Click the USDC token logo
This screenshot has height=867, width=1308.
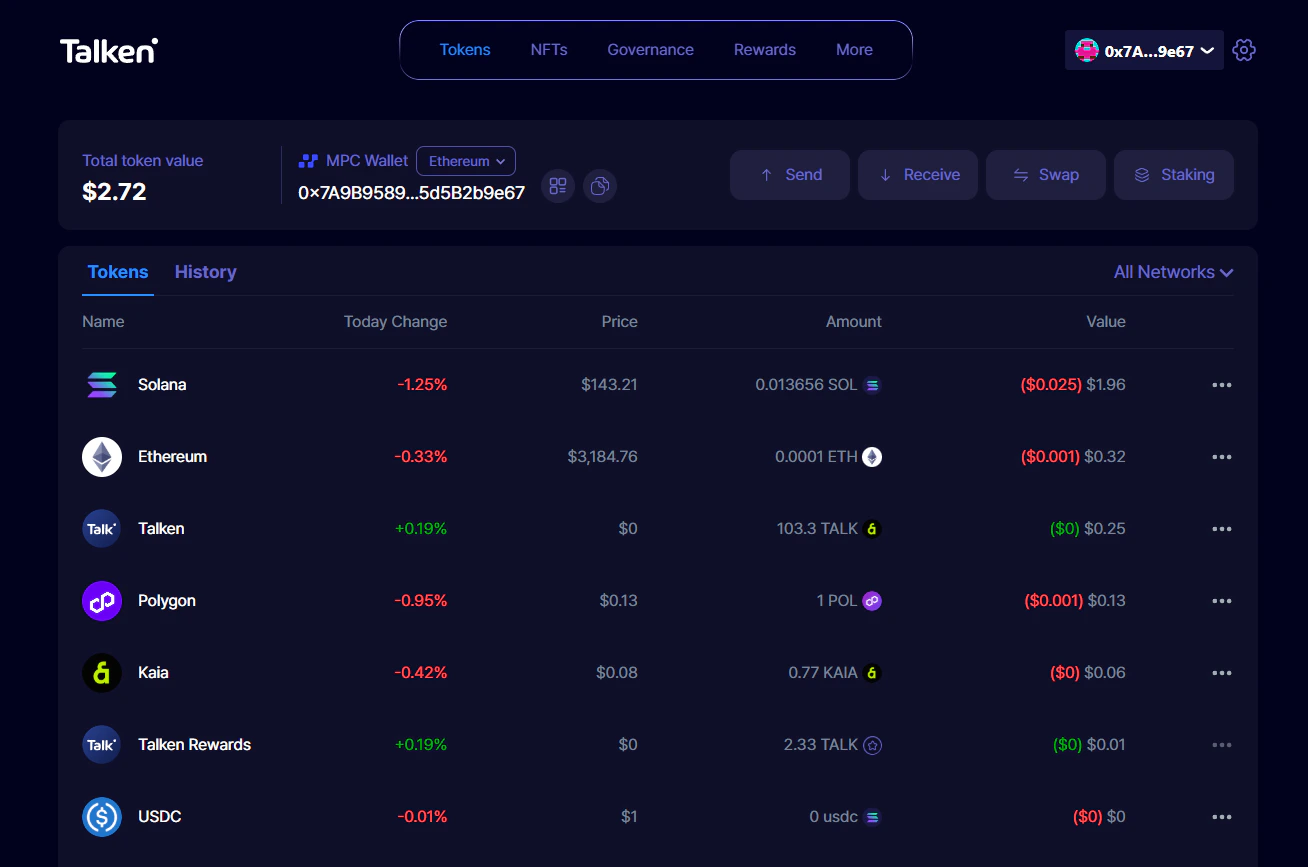pyautogui.click(x=102, y=817)
